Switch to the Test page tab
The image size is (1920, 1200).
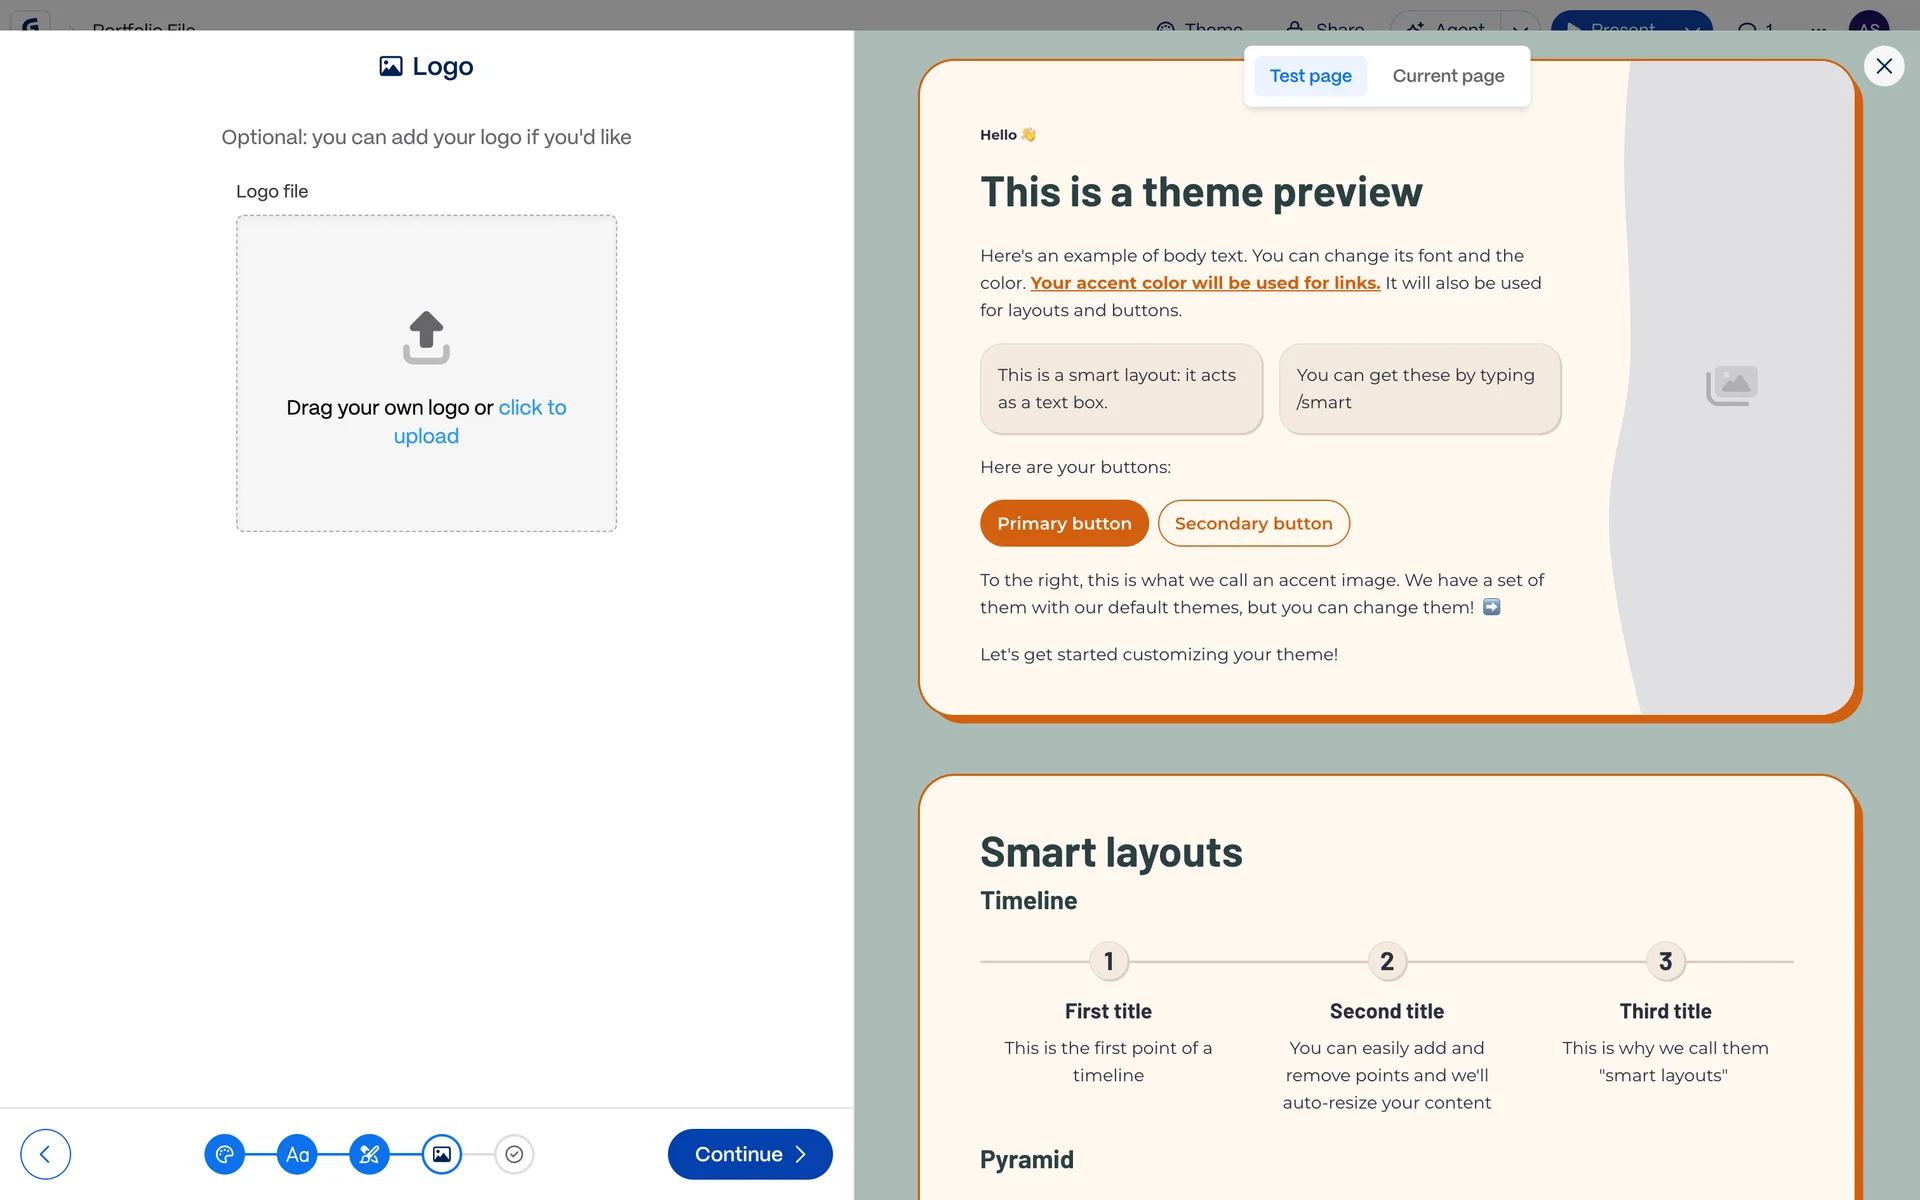[1310, 76]
